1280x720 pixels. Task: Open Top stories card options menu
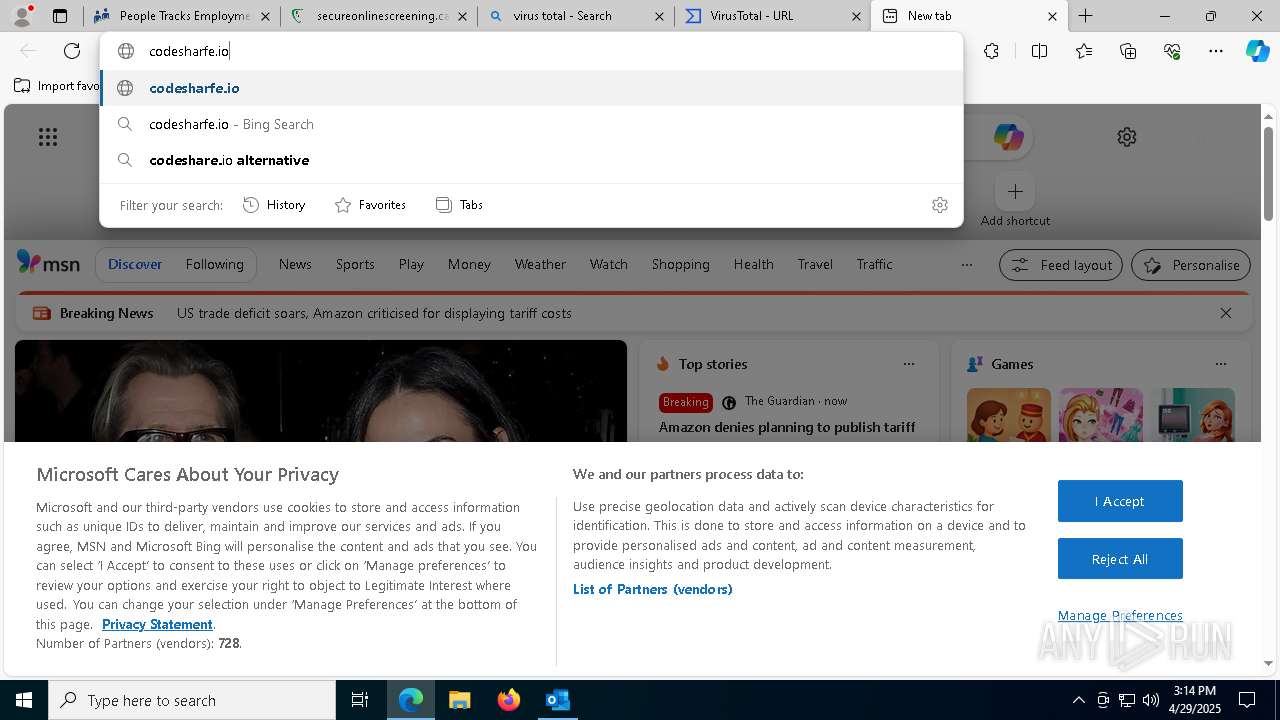pyautogui.click(x=908, y=364)
